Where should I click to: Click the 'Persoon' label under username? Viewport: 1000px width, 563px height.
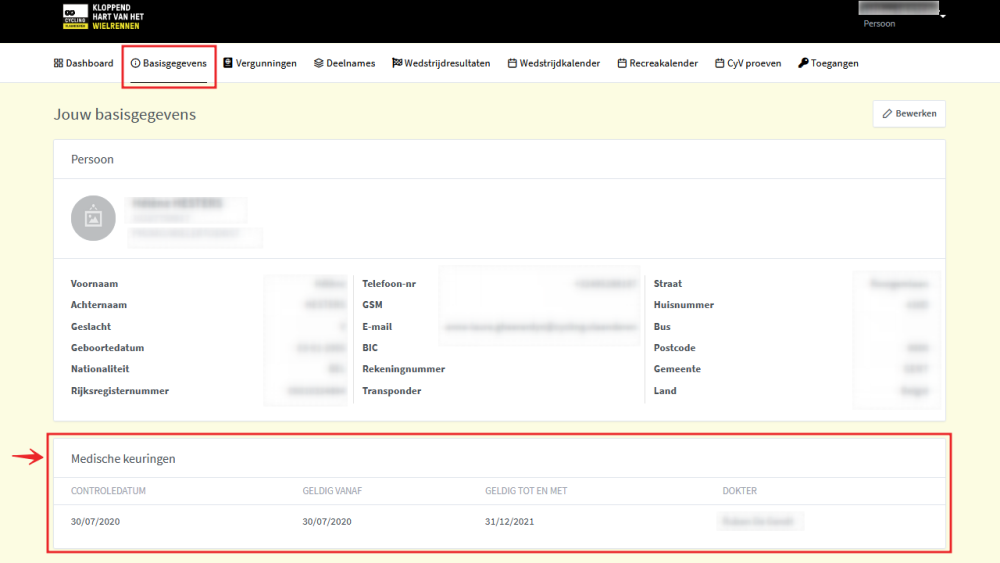[879, 24]
